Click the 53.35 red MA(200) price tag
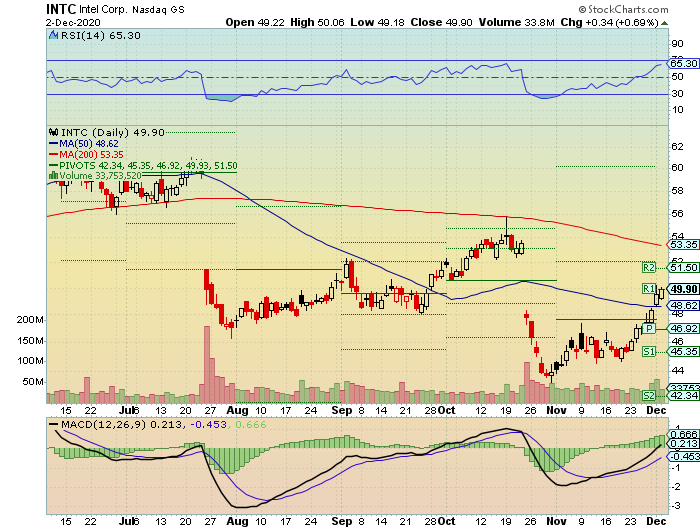The height and width of the screenshot is (530, 700). (683, 244)
